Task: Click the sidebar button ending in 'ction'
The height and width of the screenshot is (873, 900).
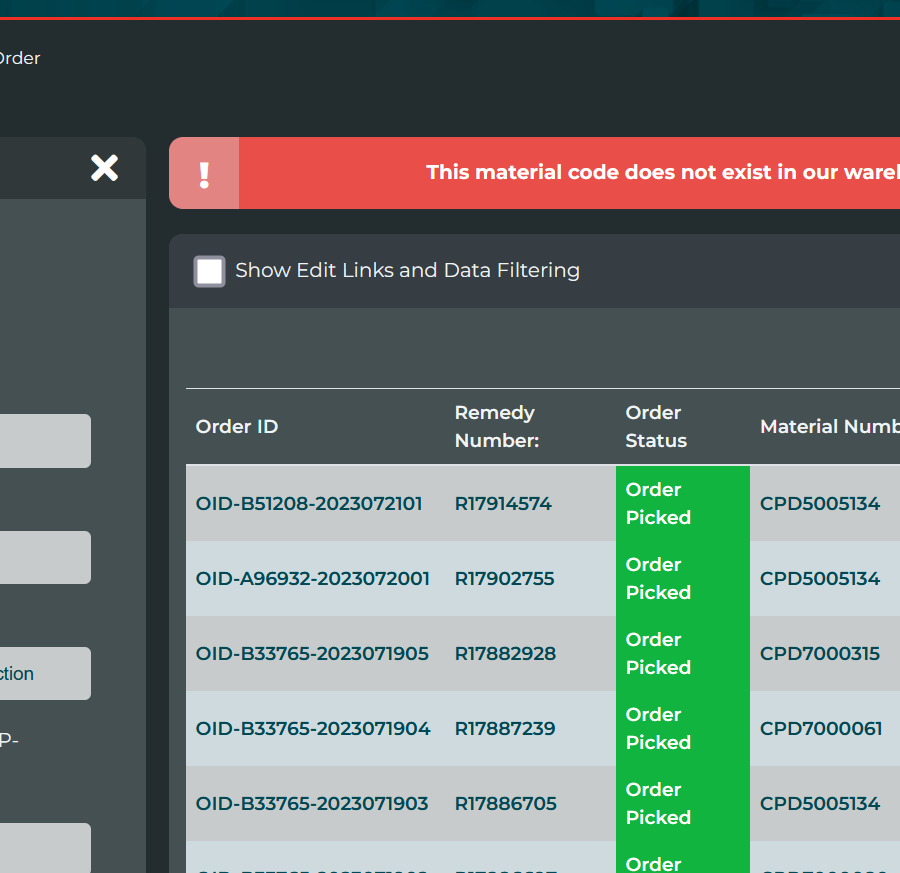Action: [x=30, y=673]
